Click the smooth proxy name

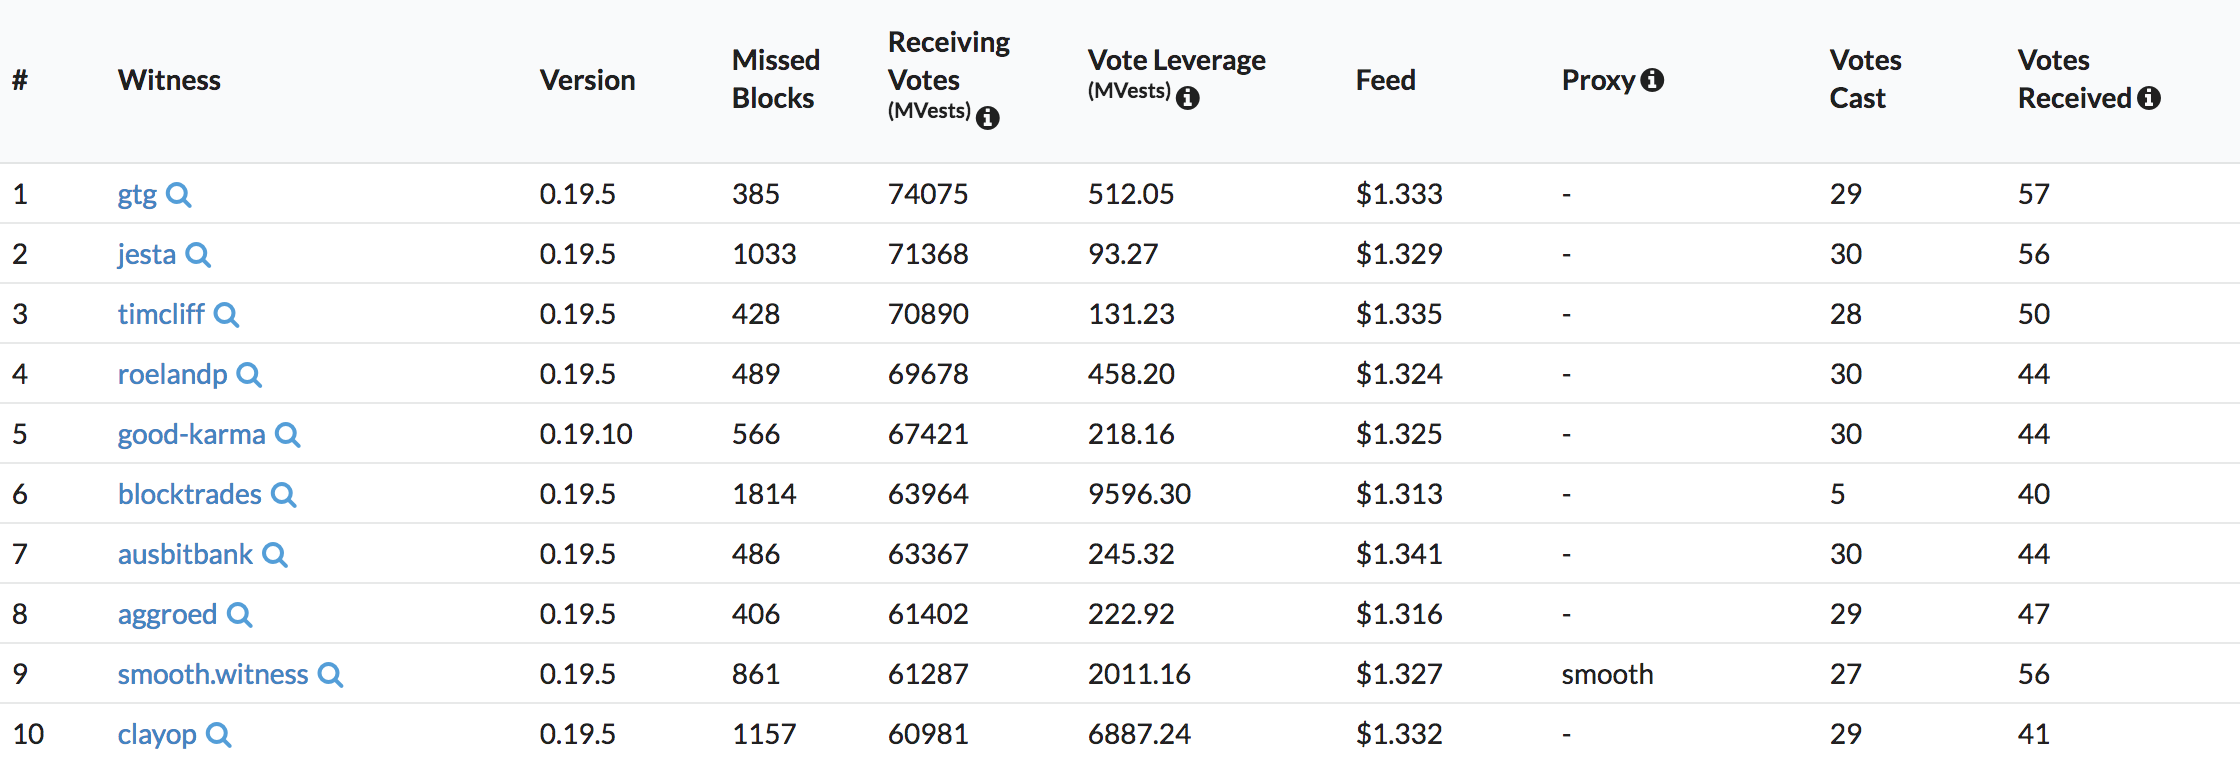click(1607, 674)
